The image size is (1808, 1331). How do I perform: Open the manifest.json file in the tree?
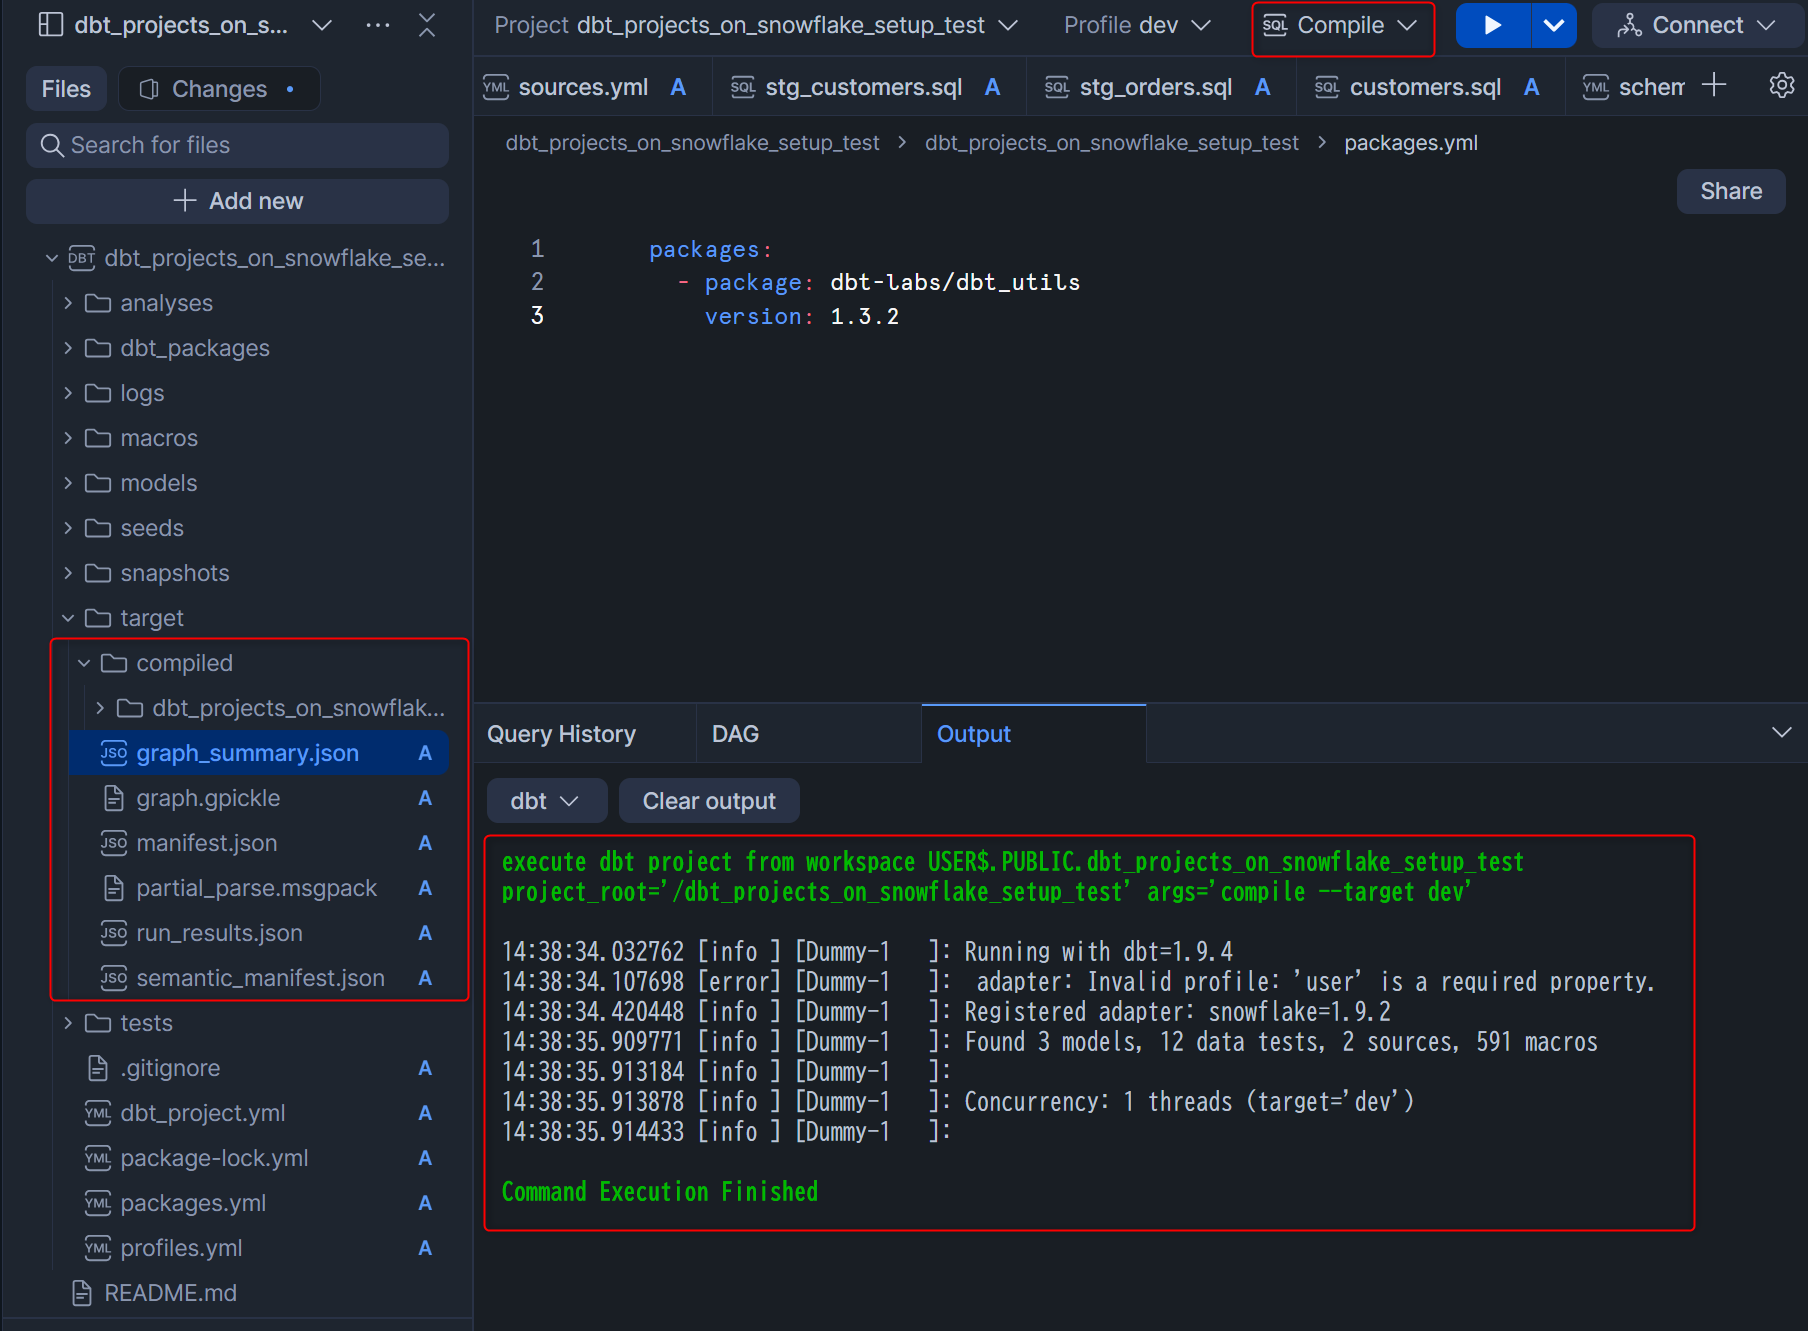(x=206, y=843)
